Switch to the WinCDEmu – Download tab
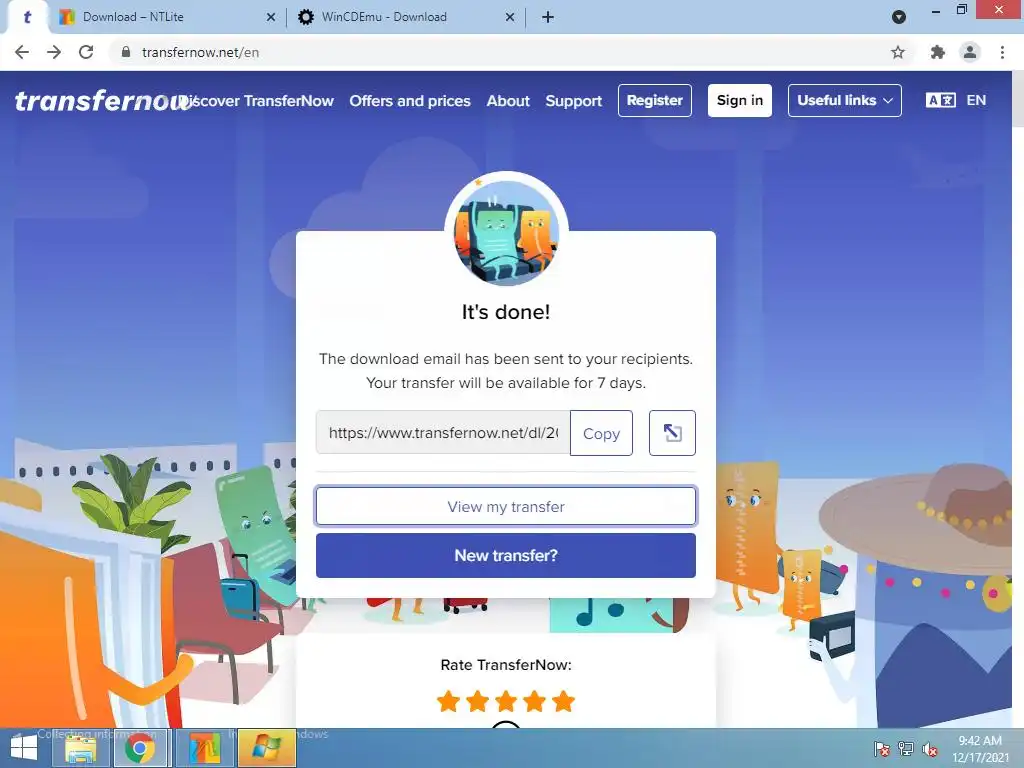 coord(405,17)
